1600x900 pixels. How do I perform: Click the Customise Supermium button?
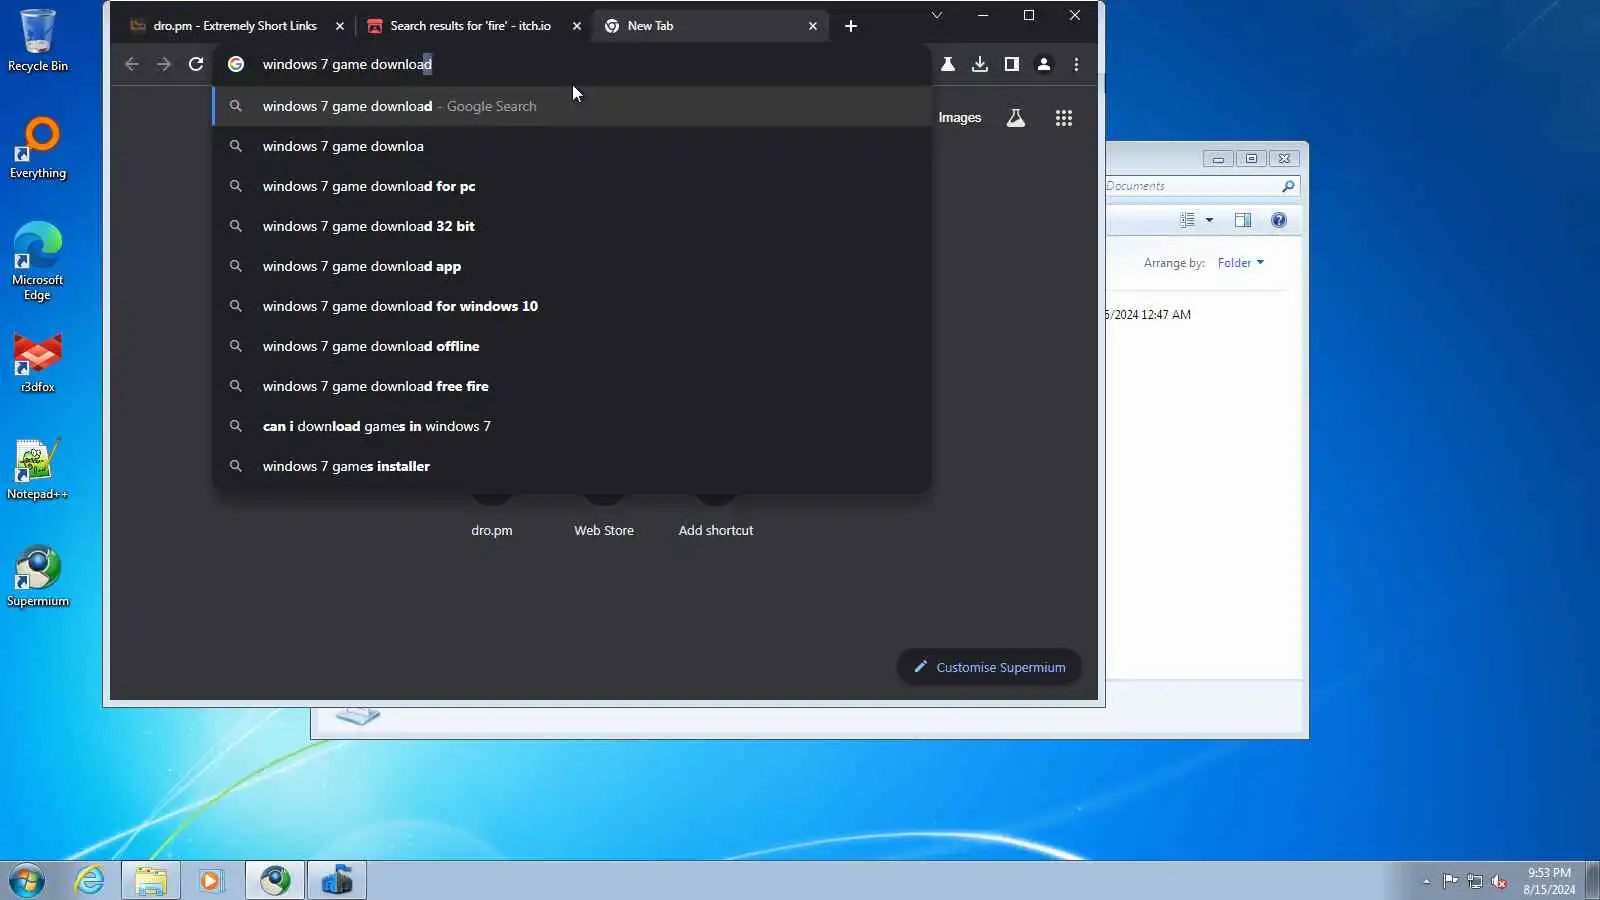pyautogui.click(x=989, y=667)
